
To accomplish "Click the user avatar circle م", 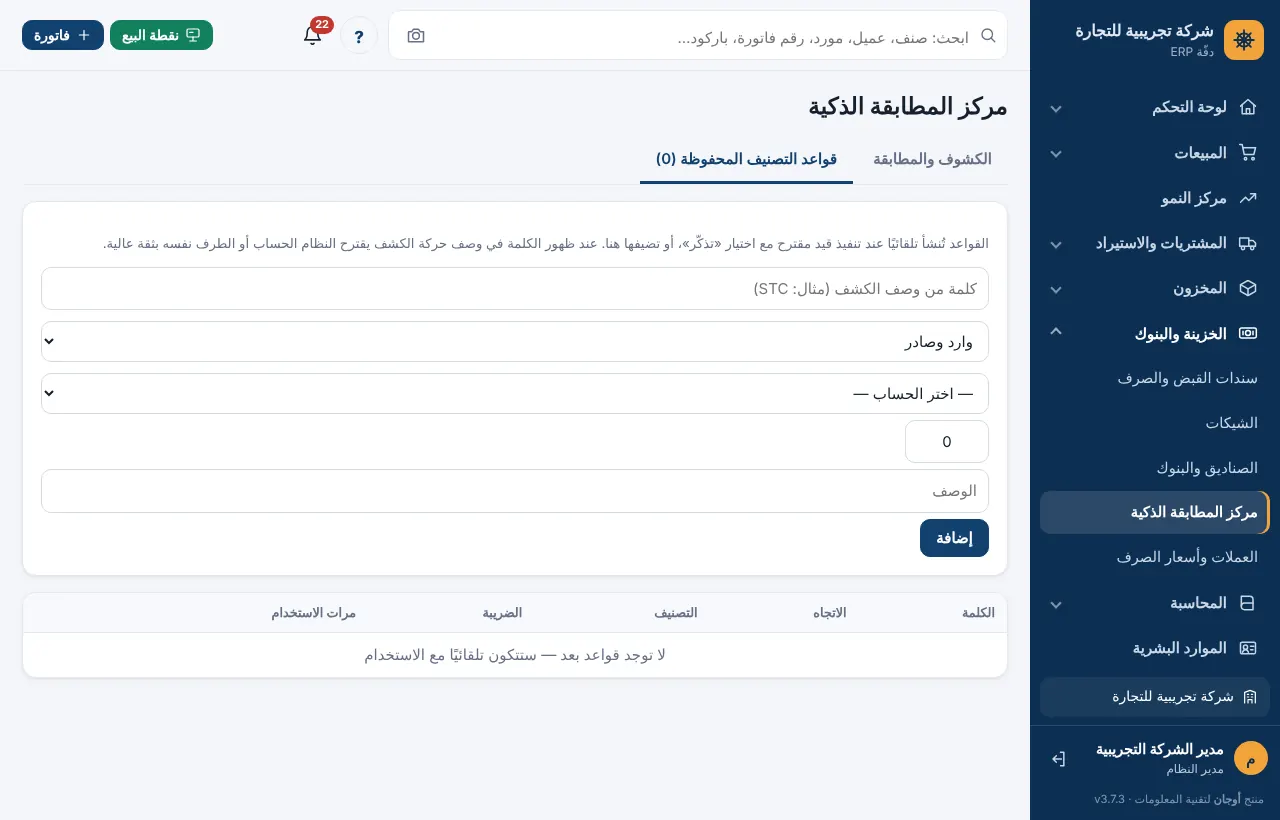I will (x=1250, y=758).
